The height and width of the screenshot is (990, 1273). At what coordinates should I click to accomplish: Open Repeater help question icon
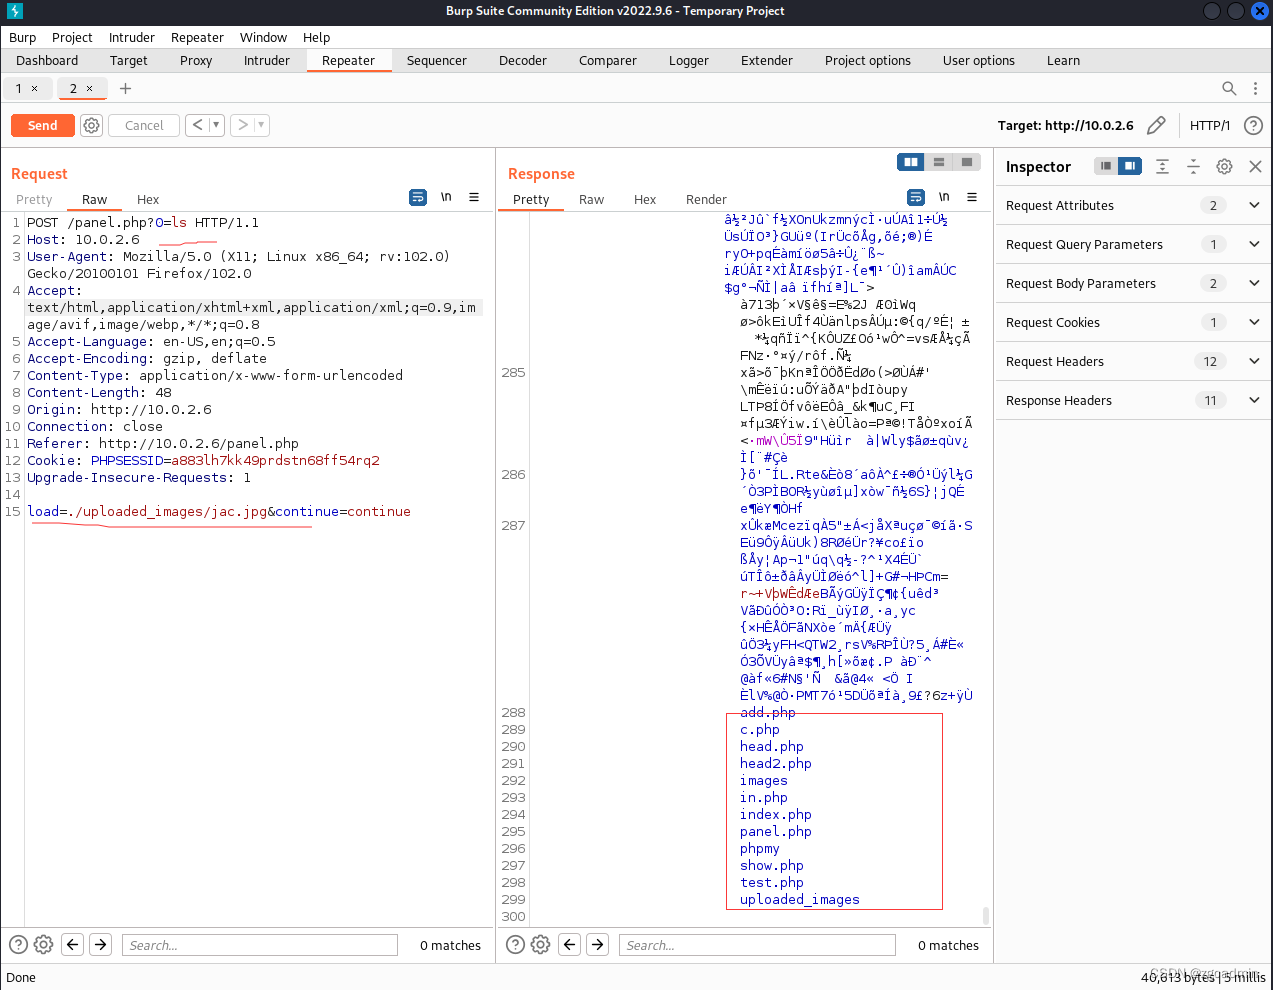1253,125
